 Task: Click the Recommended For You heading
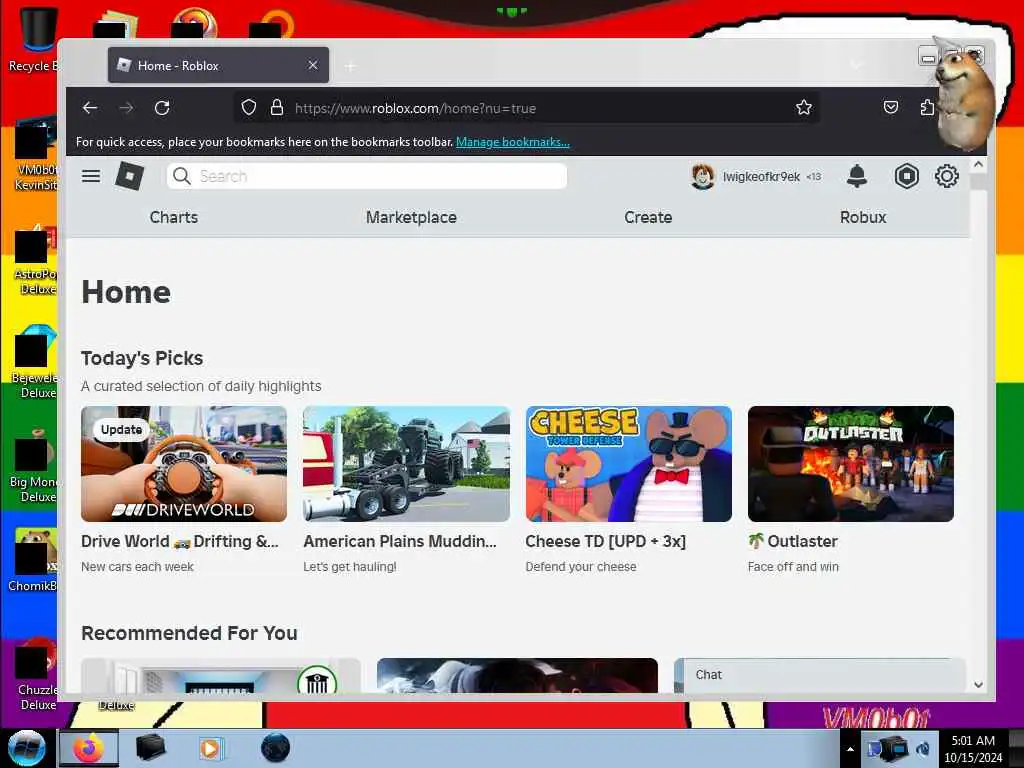click(x=189, y=633)
